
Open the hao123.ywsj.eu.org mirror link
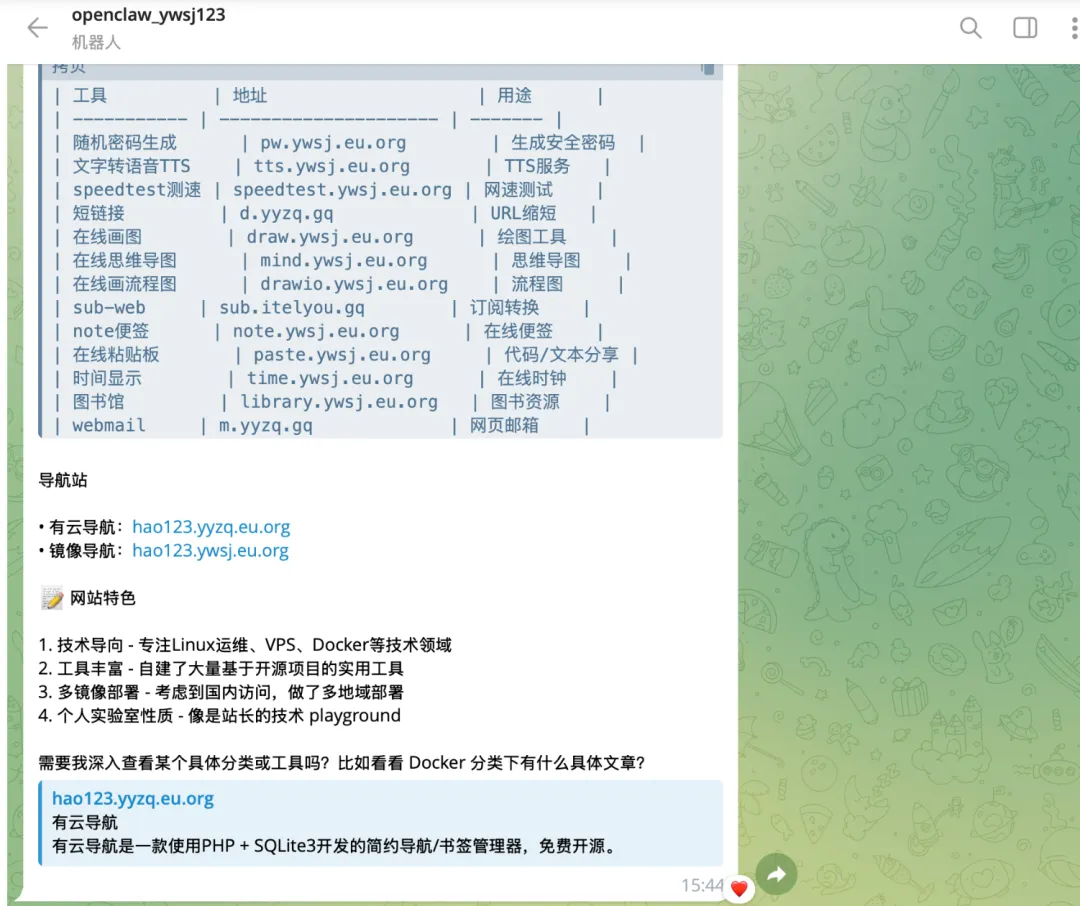pos(210,550)
